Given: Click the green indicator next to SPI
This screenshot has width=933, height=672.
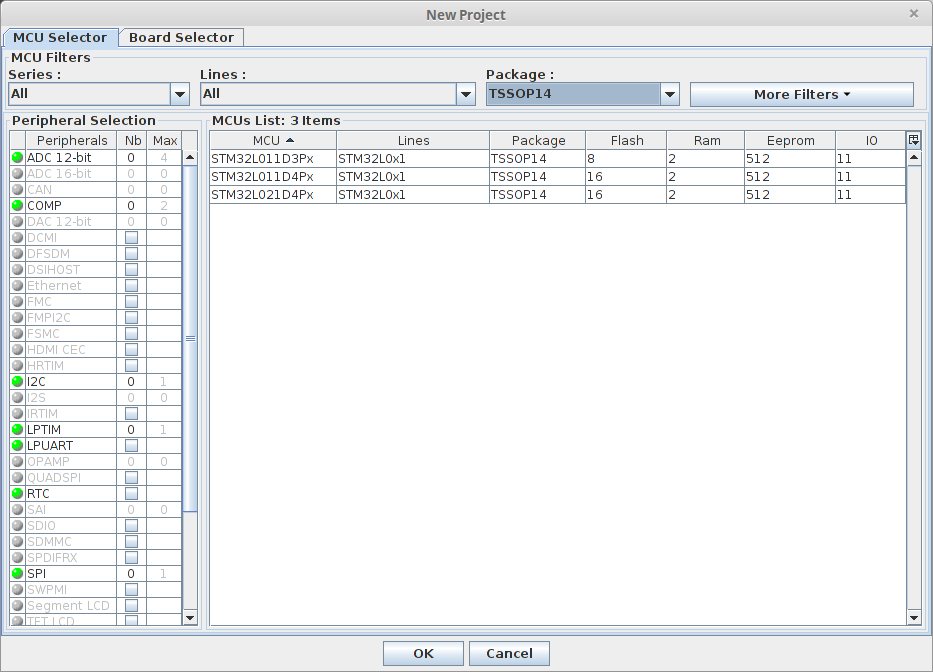Looking at the screenshot, I should pos(17,574).
